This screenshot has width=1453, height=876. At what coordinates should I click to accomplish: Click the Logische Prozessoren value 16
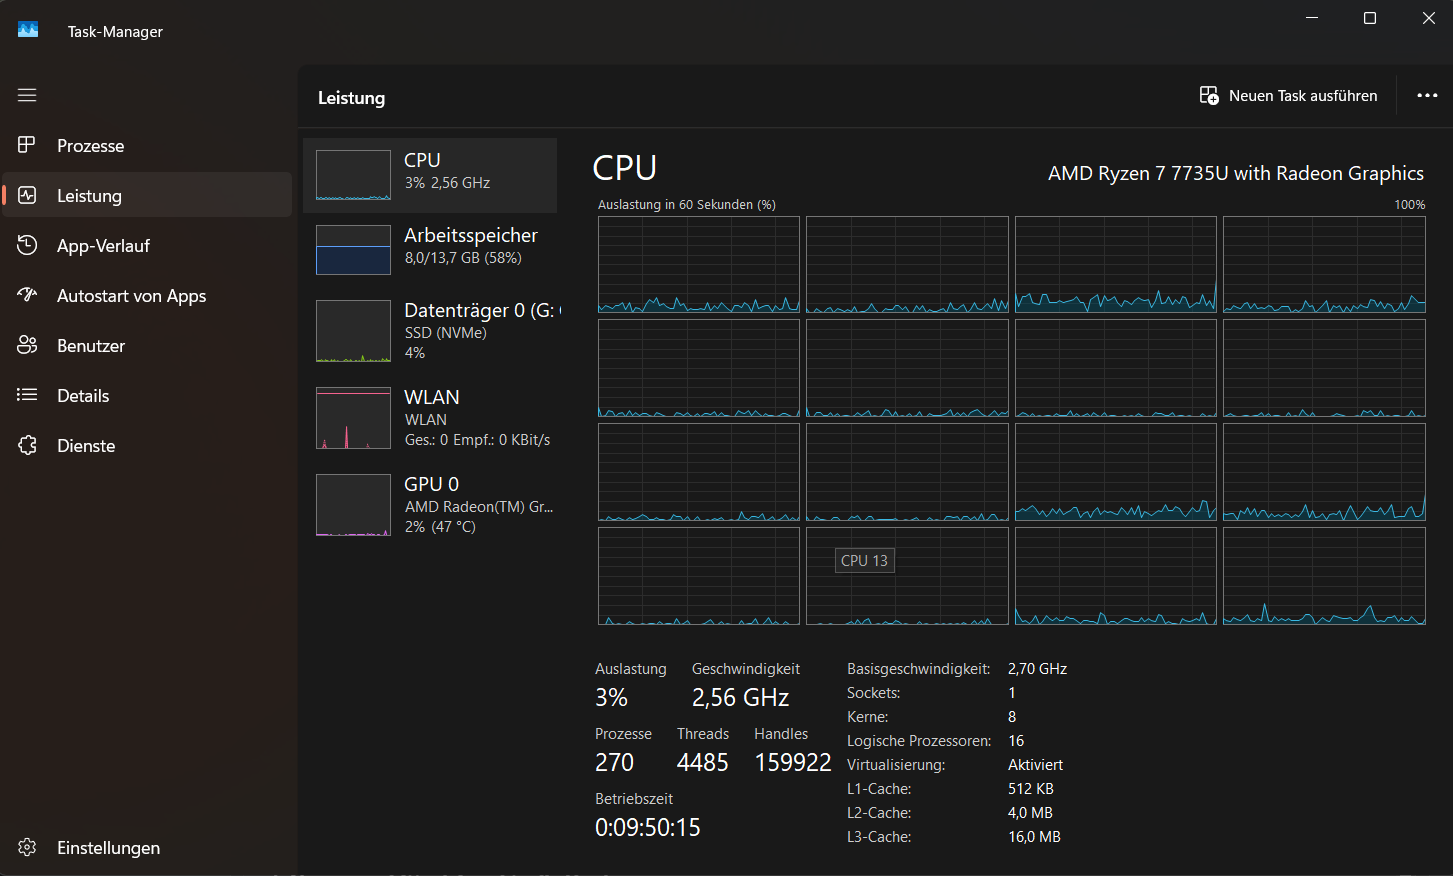(1016, 741)
